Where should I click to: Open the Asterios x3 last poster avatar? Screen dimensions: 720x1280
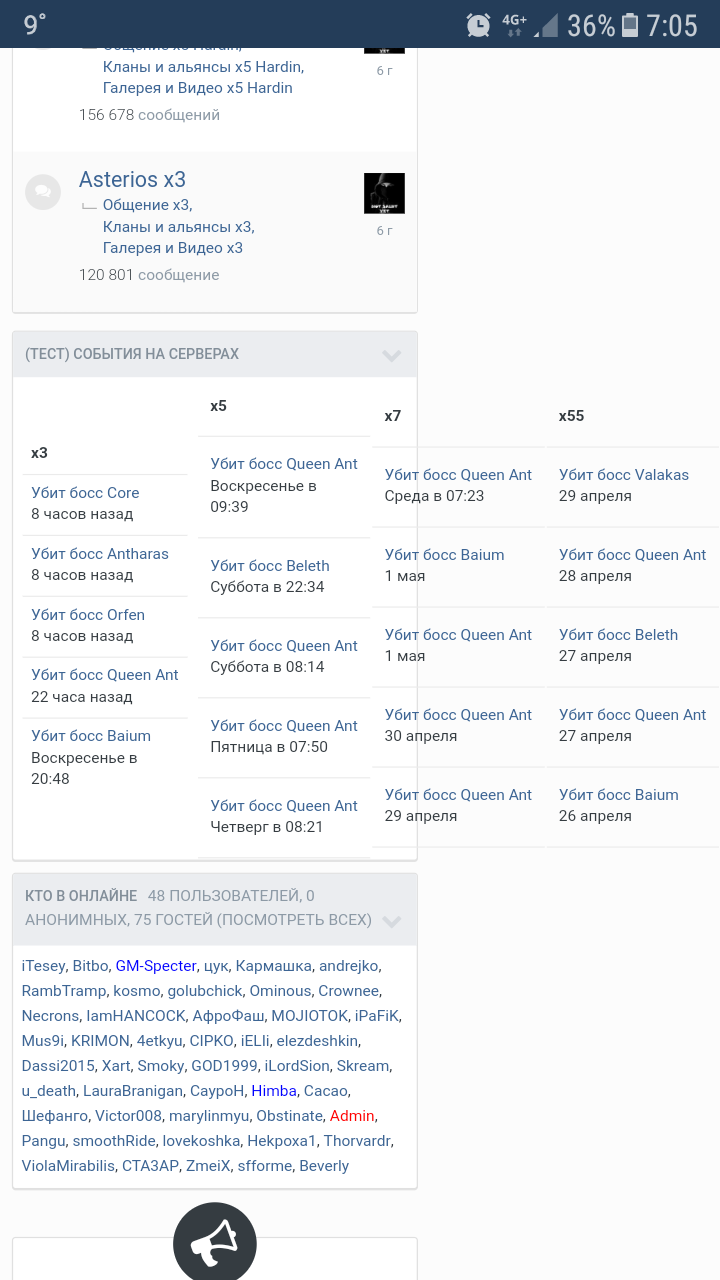point(384,193)
